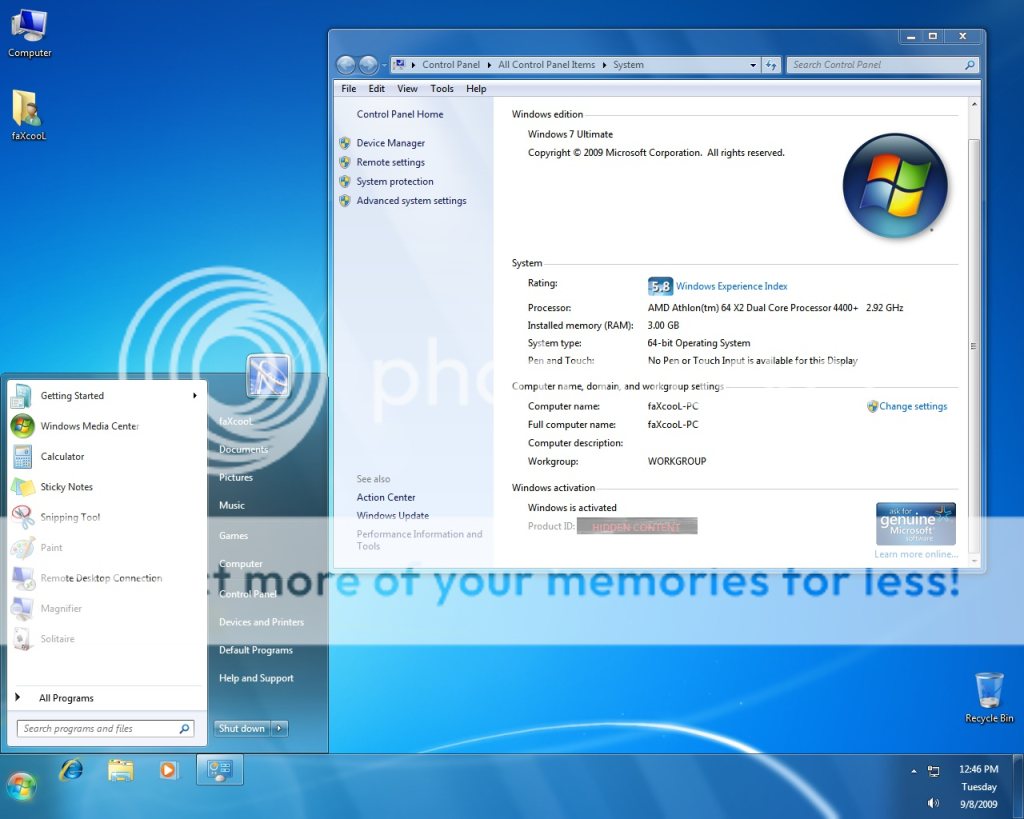The height and width of the screenshot is (819, 1024).
Task: Click the user account picture in Start menu
Action: 268,376
